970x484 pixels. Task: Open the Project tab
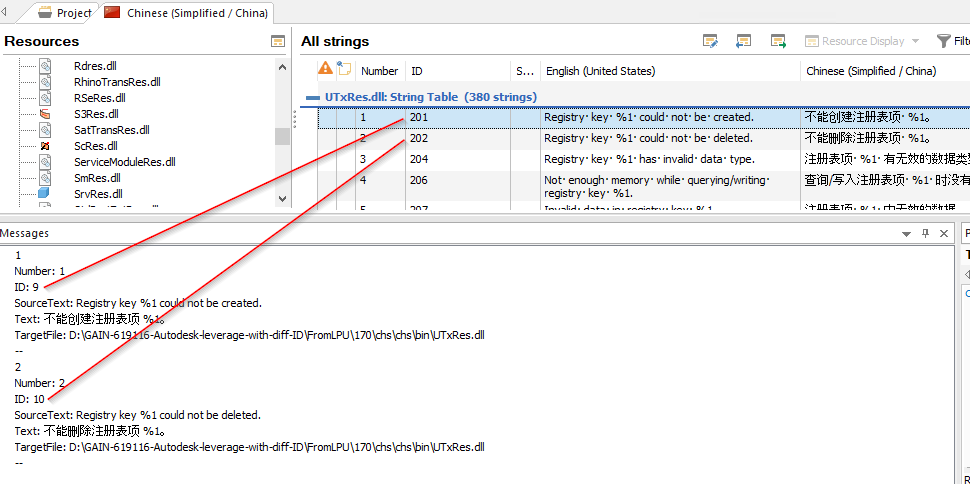coord(64,13)
